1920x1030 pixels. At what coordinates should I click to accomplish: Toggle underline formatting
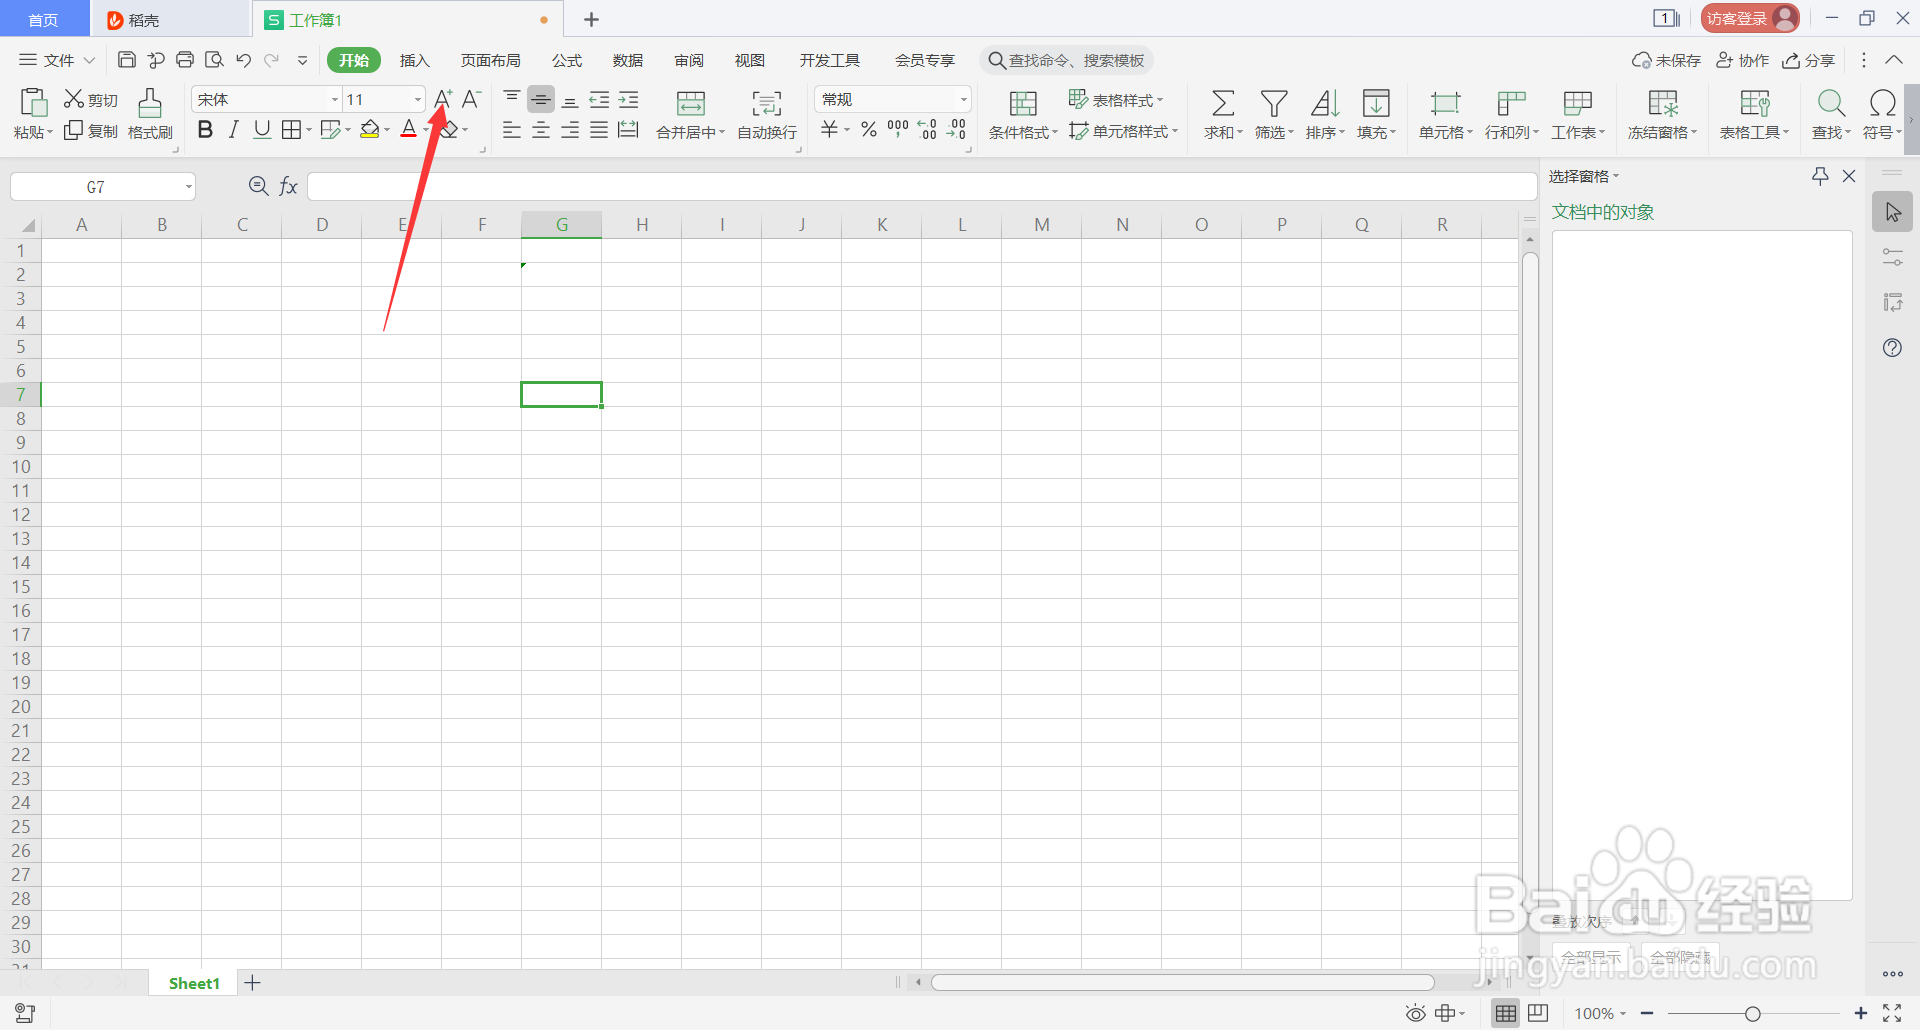point(262,129)
